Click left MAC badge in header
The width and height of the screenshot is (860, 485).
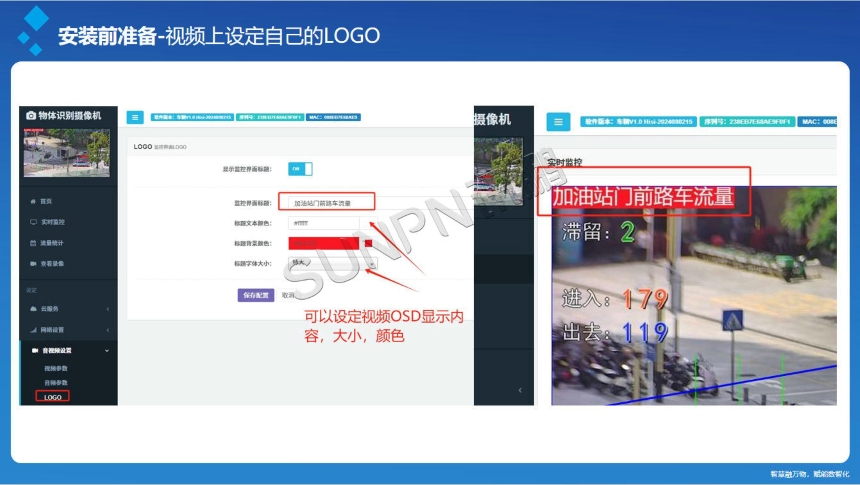pos(333,117)
